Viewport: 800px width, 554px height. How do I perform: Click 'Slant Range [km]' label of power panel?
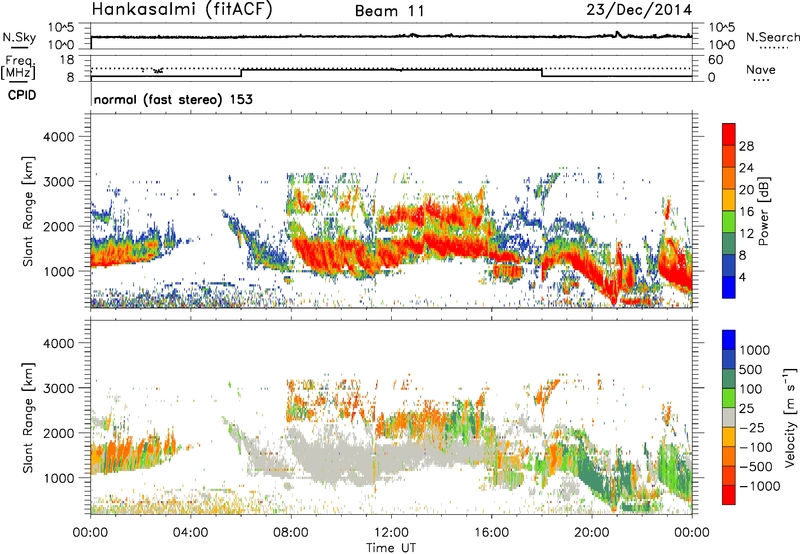pyautogui.click(x=28, y=211)
